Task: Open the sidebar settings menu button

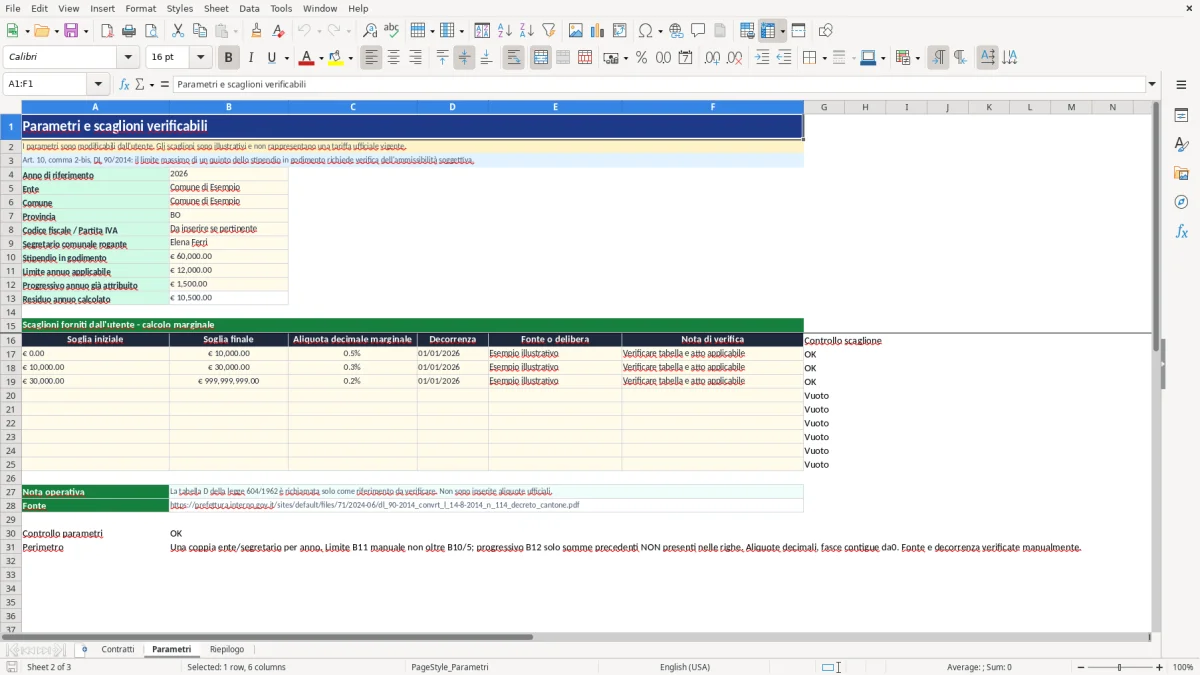Action: 1181,84
